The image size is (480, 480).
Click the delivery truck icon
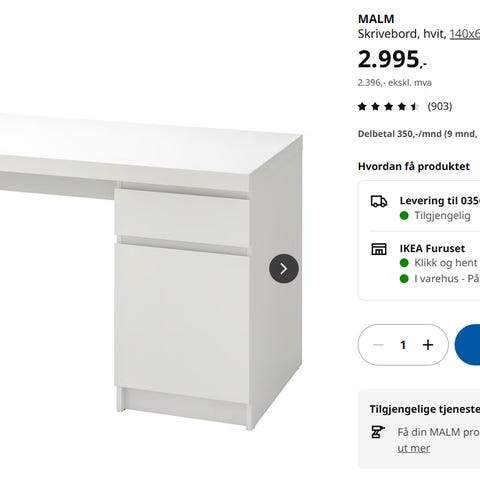point(379,202)
